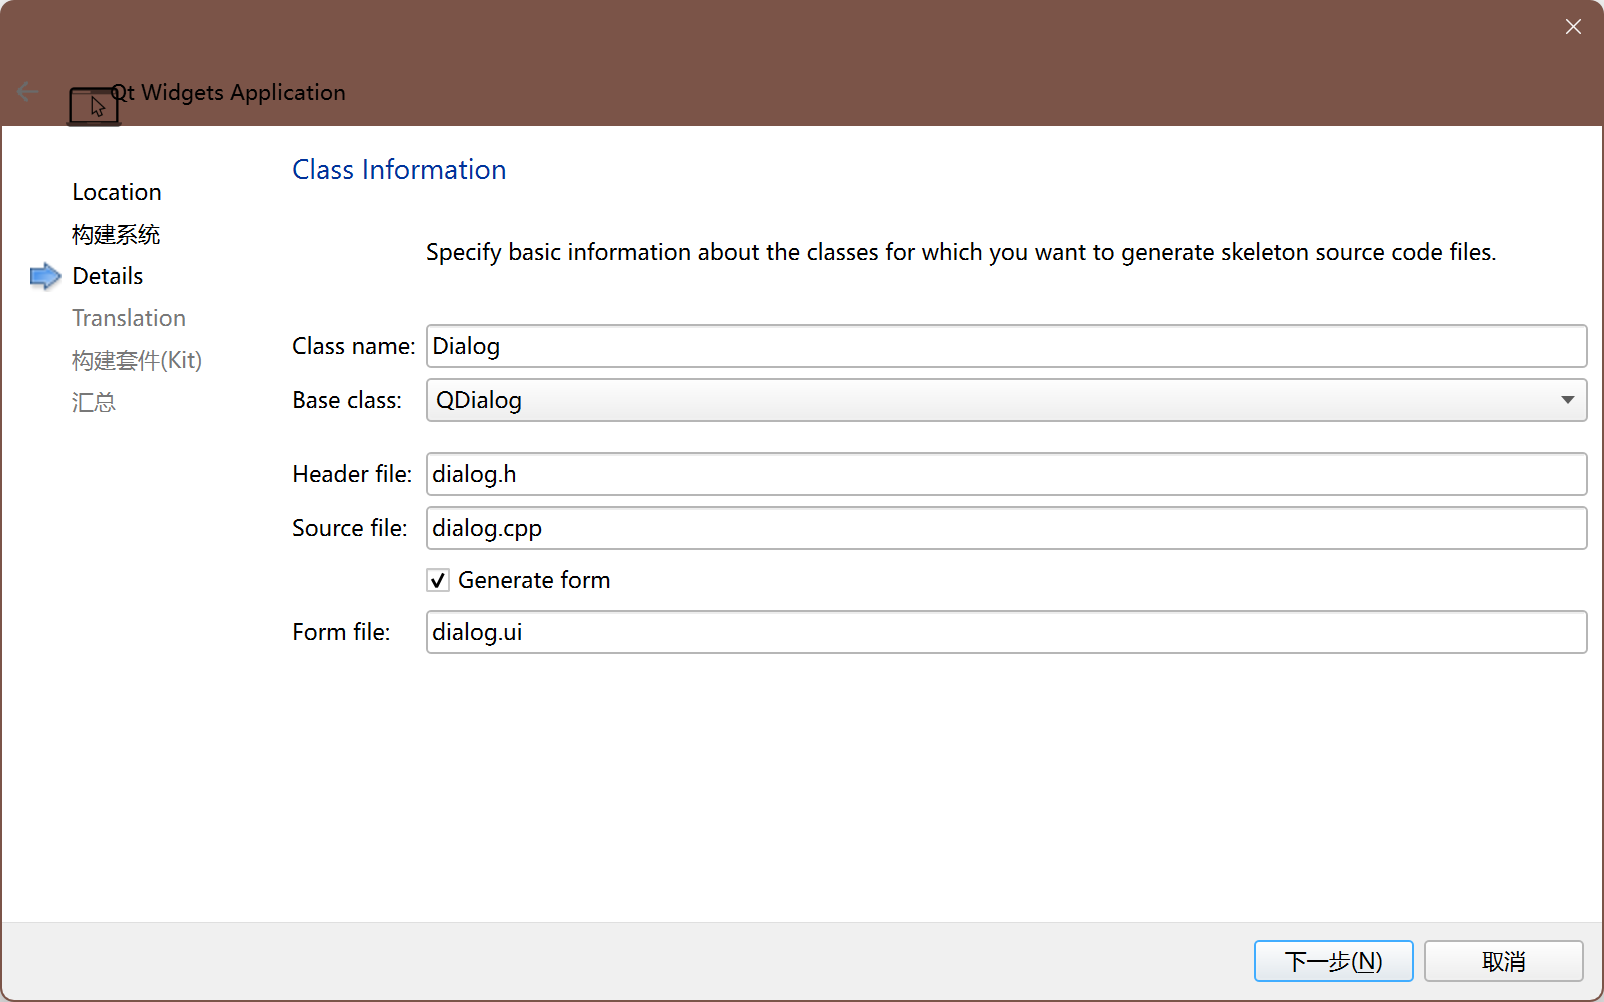Select the Details step in sidebar
The image size is (1604, 1002).
[x=108, y=276]
